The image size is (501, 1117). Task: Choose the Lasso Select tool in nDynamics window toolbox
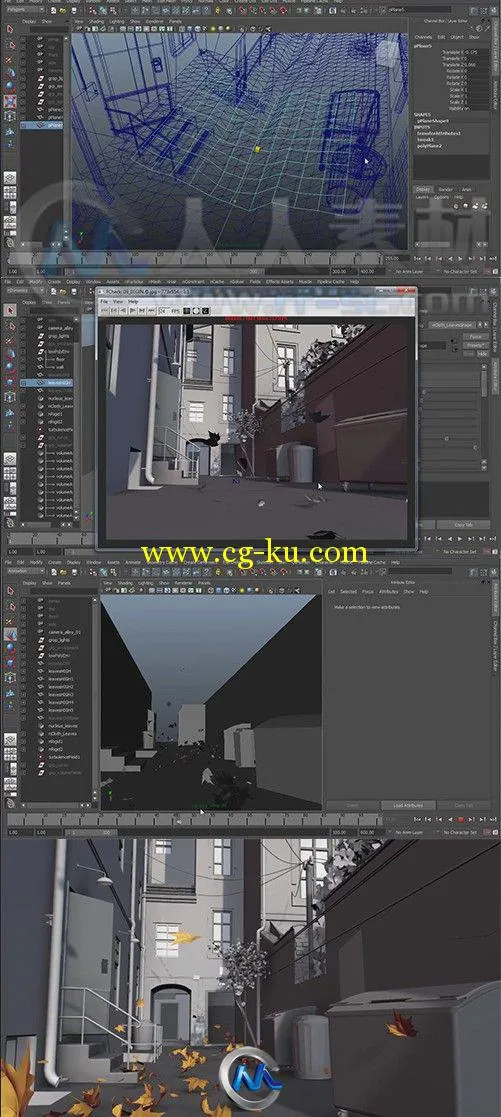pos(10,325)
